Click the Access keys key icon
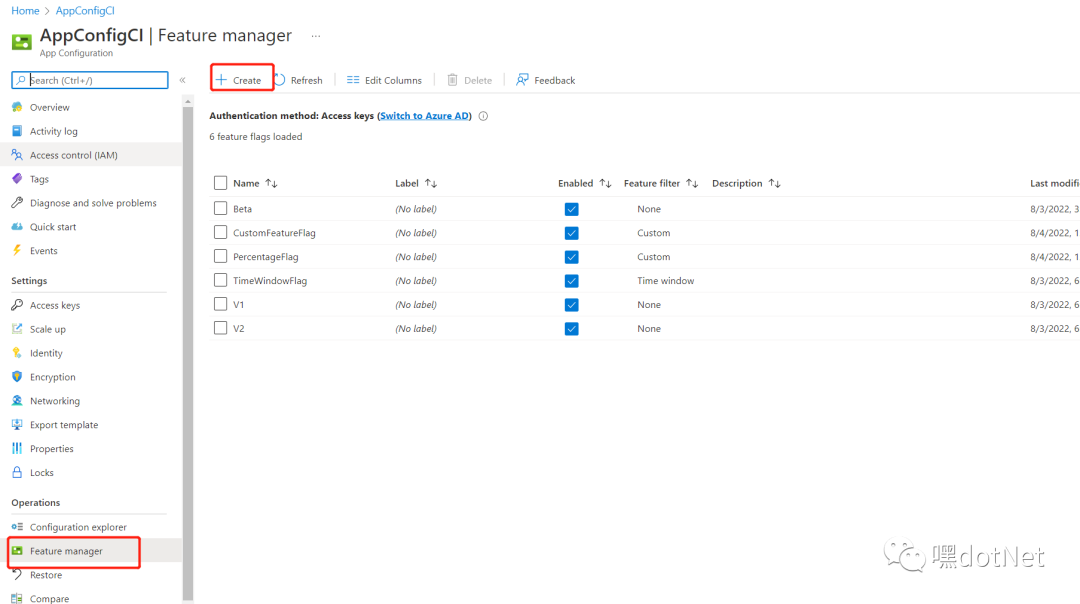The width and height of the screenshot is (1080, 604). tap(17, 305)
